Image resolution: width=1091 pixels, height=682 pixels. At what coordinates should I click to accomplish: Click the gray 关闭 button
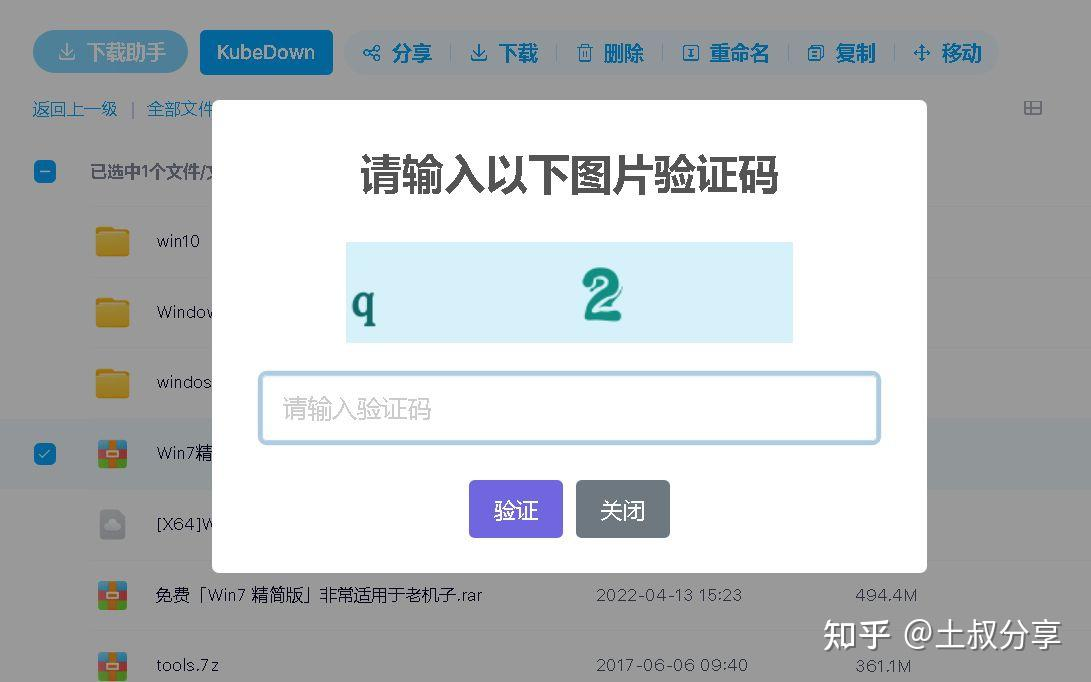(623, 509)
